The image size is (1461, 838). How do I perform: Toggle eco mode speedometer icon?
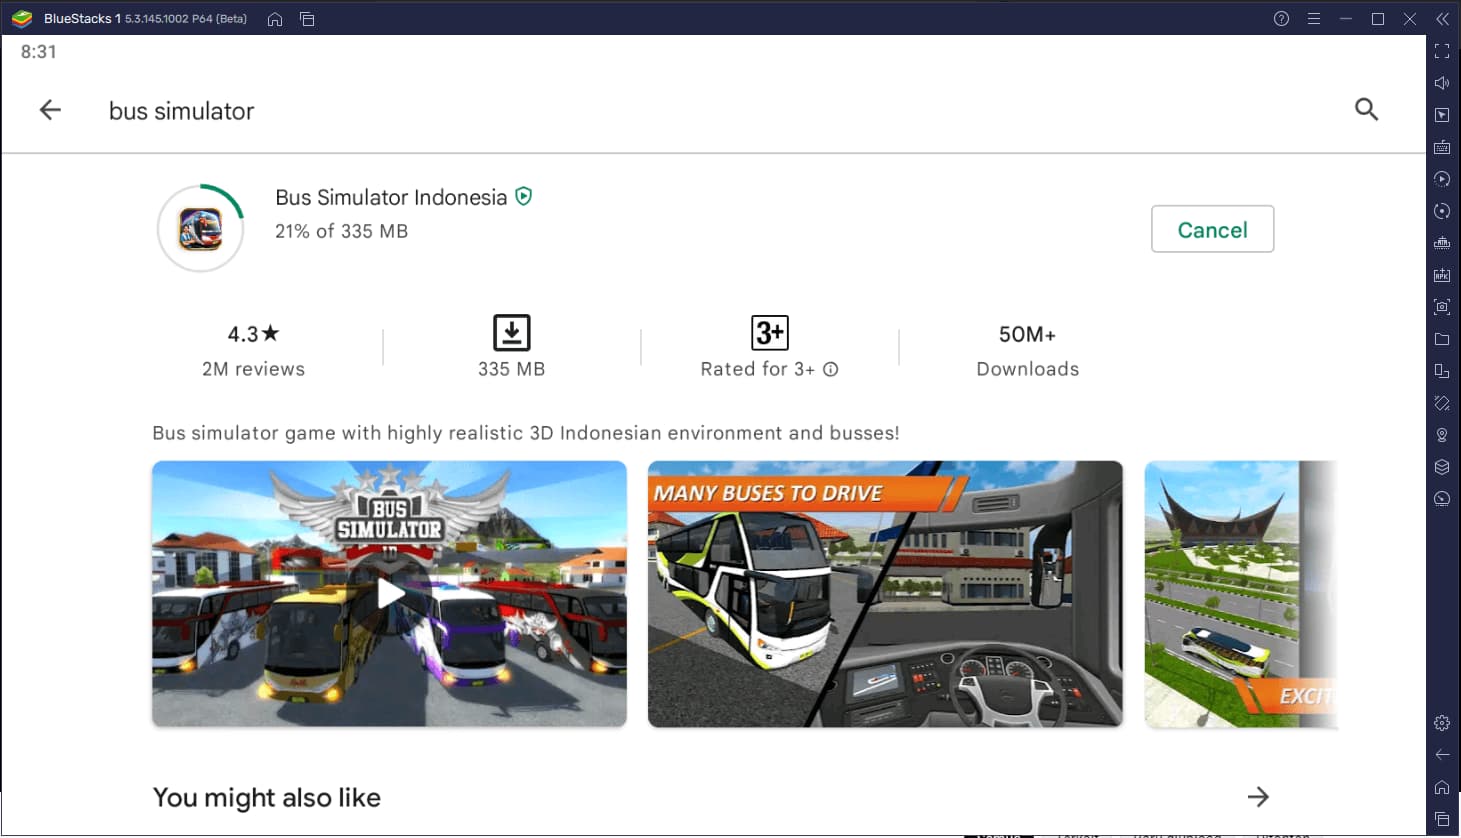(1442, 499)
